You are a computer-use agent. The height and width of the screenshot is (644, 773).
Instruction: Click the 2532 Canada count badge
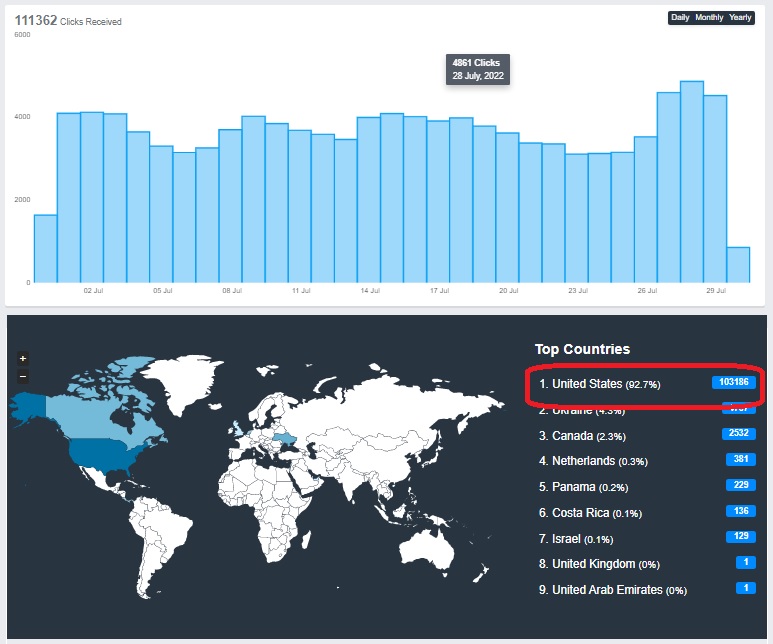click(x=741, y=434)
